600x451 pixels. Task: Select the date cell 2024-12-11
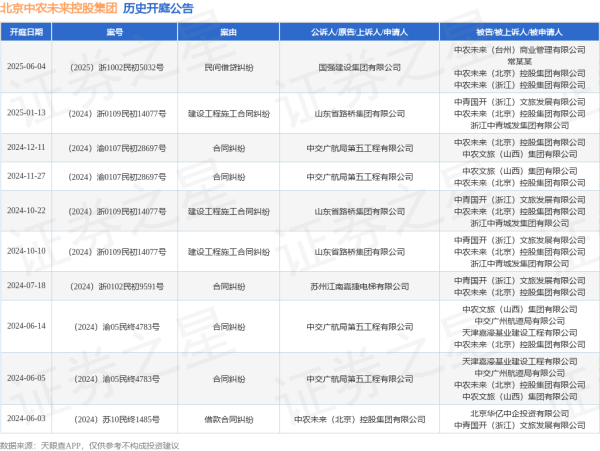(x=26, y=147)
